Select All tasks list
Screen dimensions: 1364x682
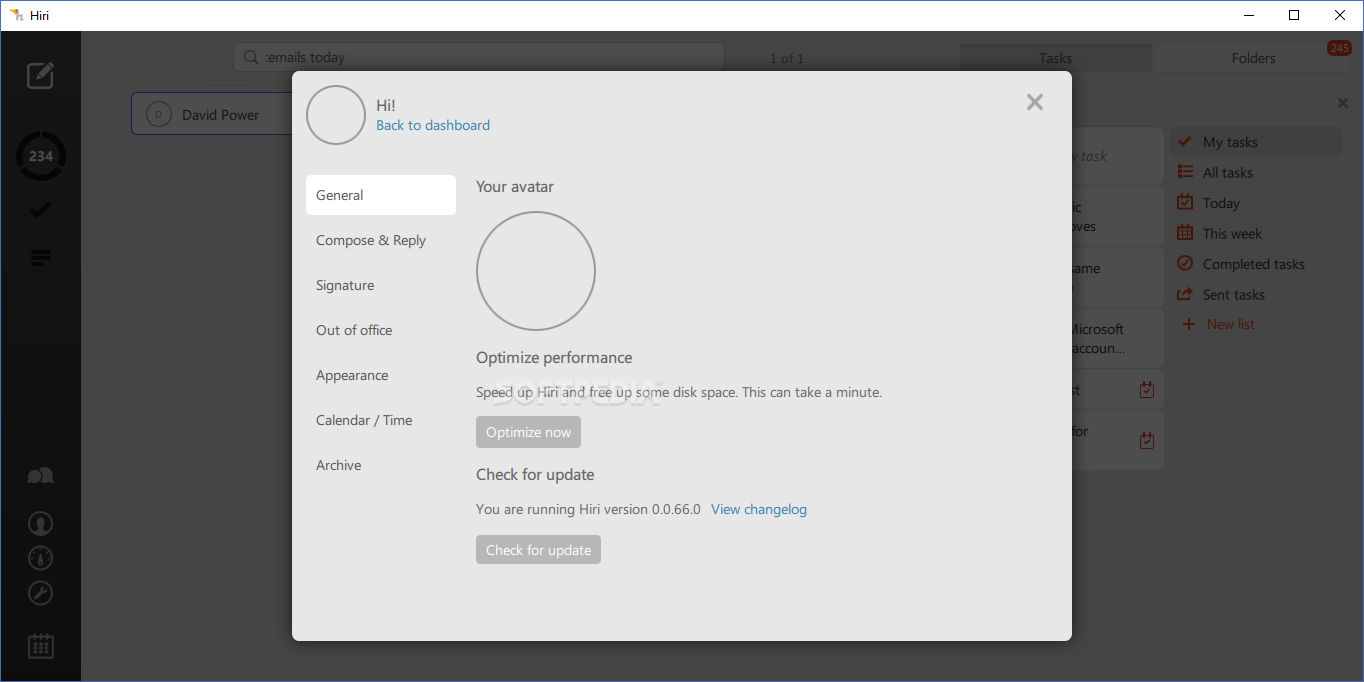[x=1228, y=172]
